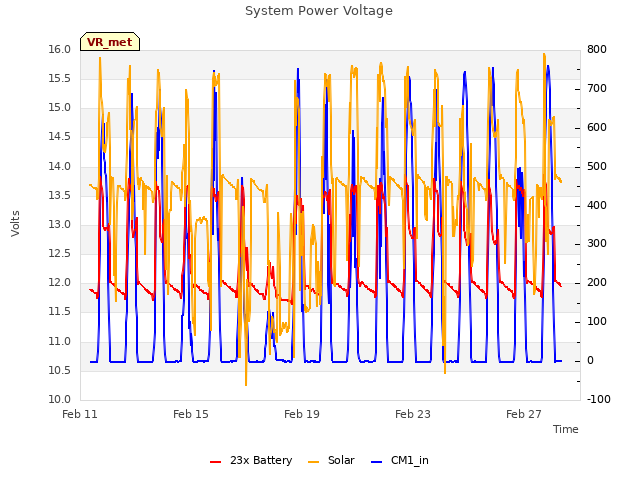Click the 100 right axis value

click(x=597, y=322)
